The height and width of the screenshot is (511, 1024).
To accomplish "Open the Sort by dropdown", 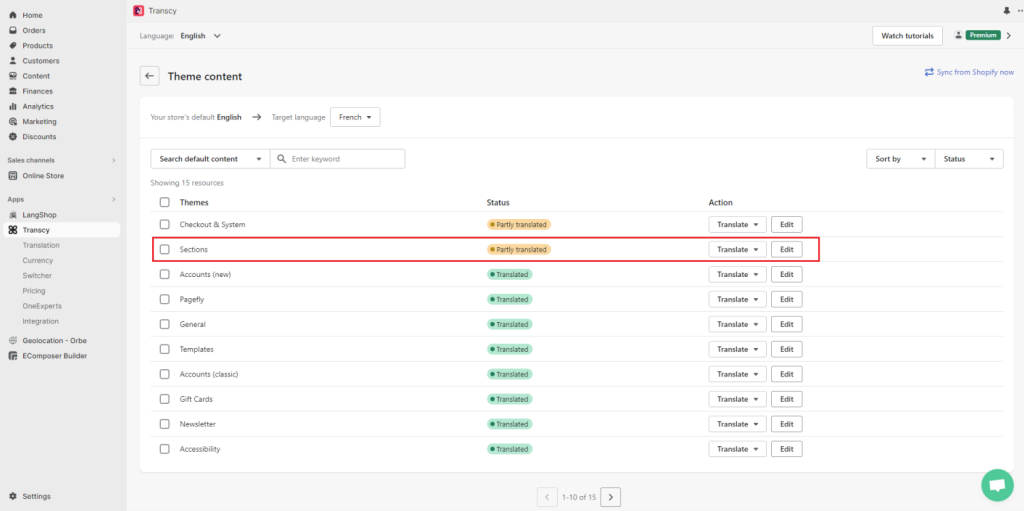I will [x=901, y=159].
